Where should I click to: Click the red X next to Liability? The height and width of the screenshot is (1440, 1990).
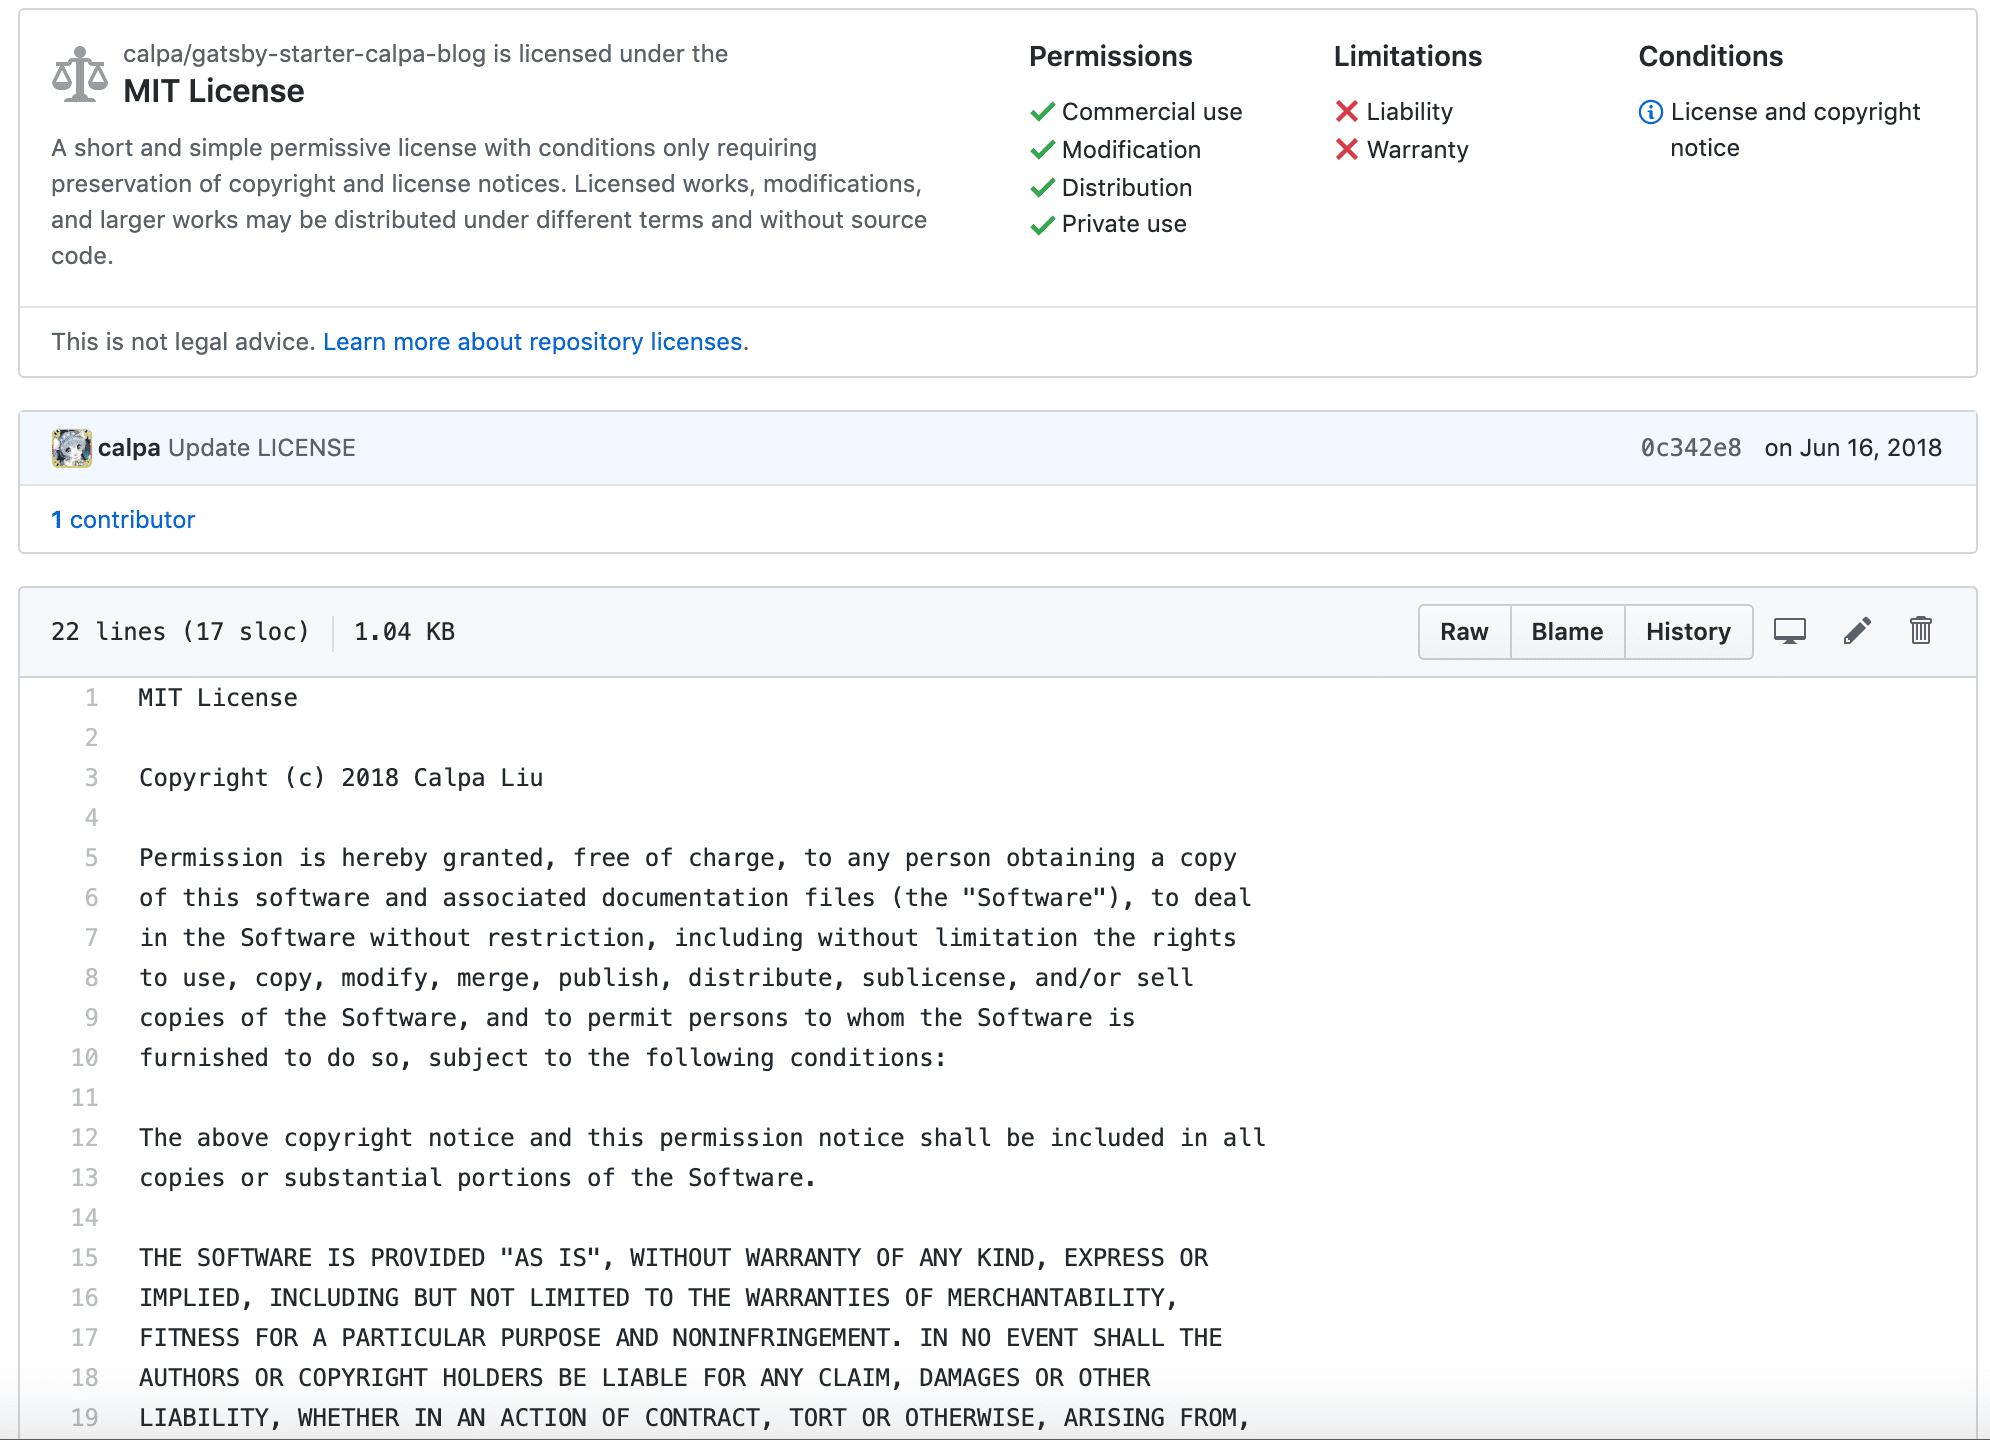[1346, 111]
